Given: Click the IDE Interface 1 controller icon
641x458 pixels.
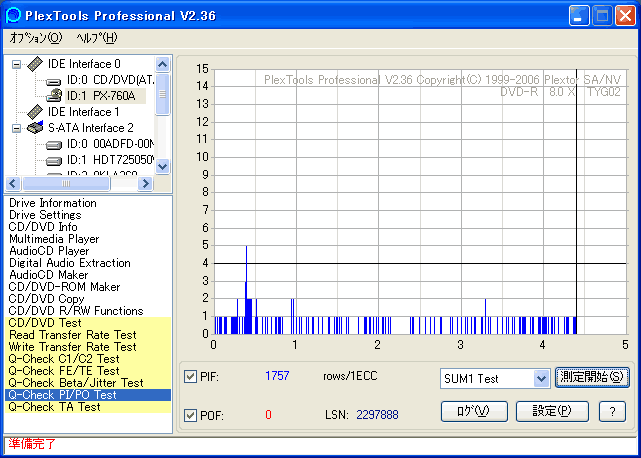Looking at the screenshot, I should [x=35, y=112].
